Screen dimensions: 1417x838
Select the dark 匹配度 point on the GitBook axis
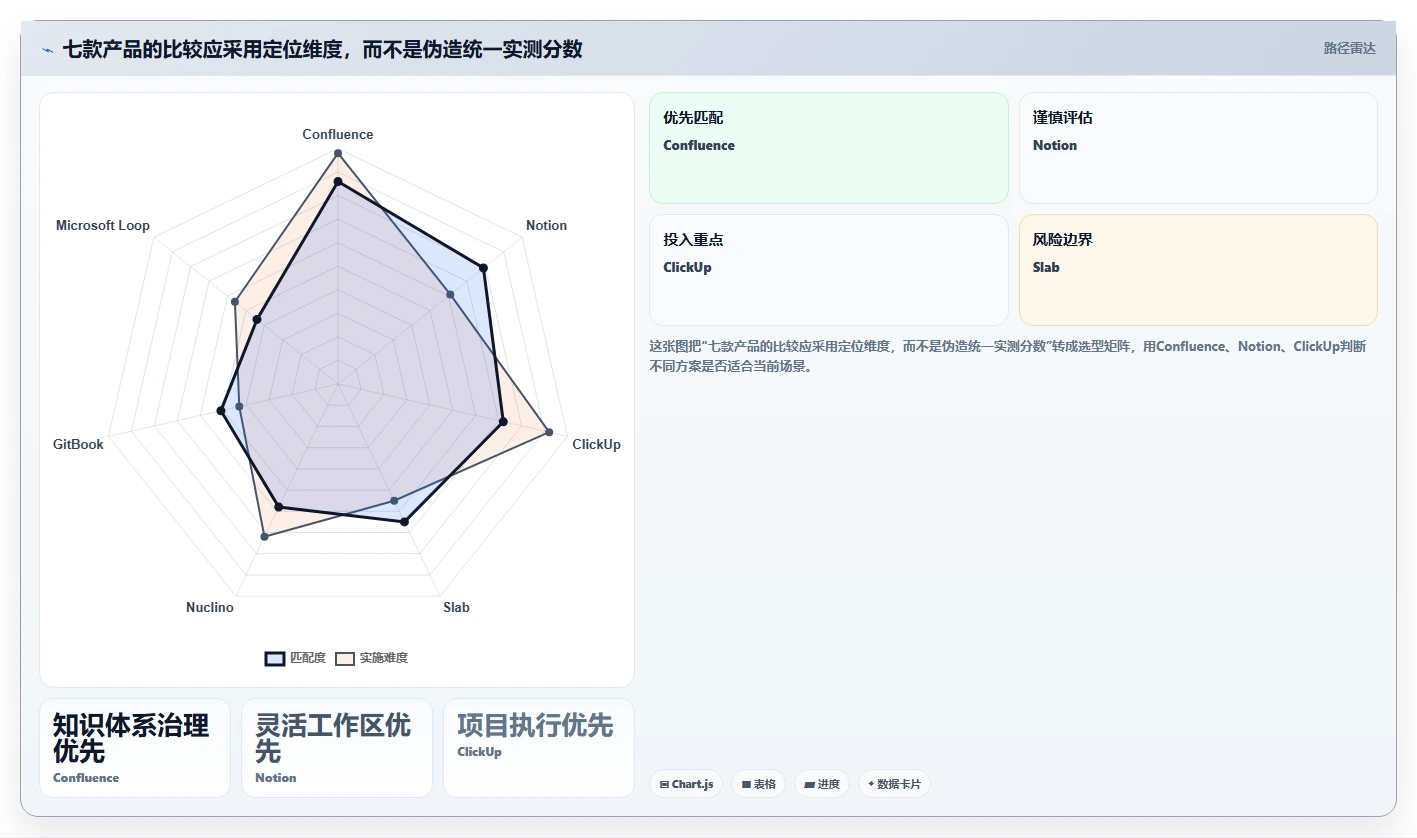point(221,410)
